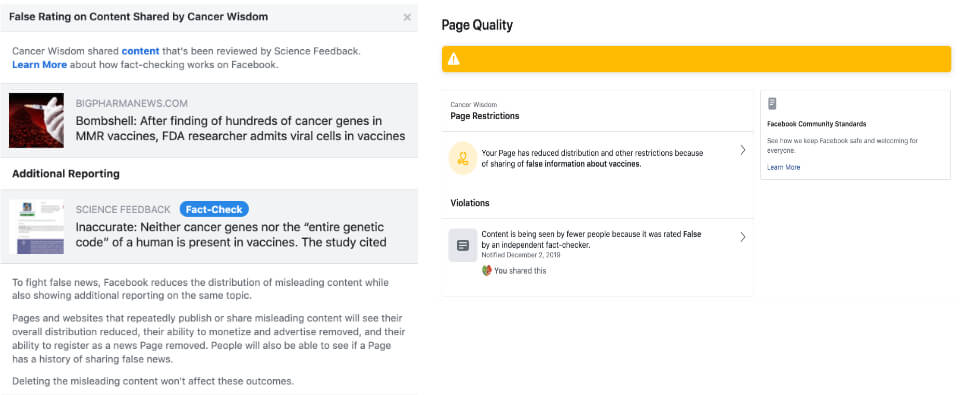Viewport: 960px width, 395px height.
Task: Click the Fact-Check badge
Action: pos(214,209)
